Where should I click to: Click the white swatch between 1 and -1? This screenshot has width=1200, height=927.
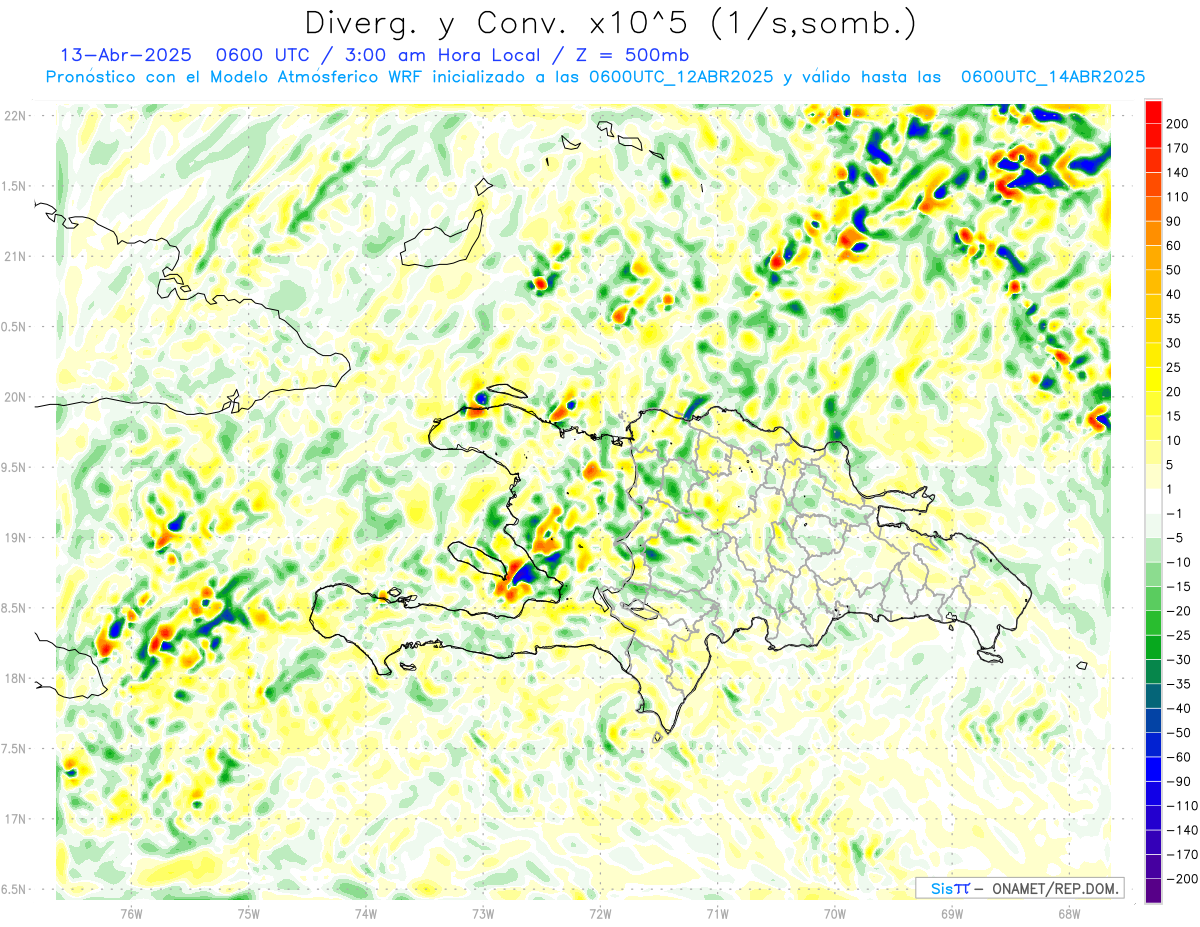[1153, 500]
